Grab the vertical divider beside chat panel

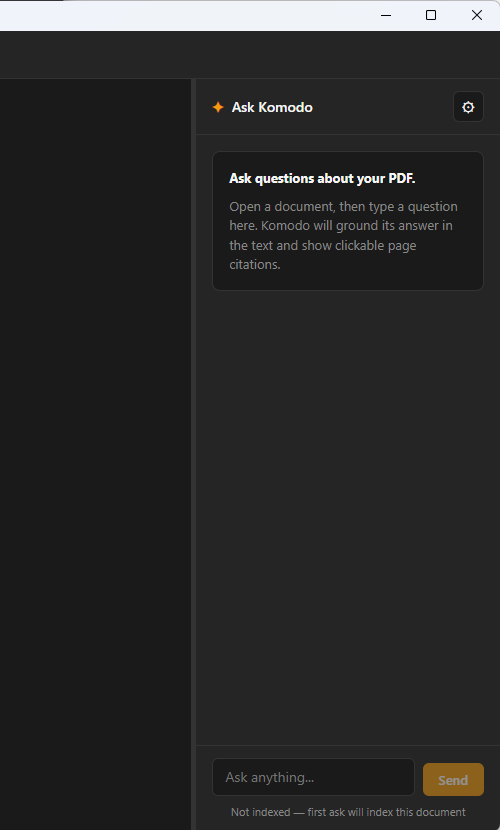click(193, 454)
